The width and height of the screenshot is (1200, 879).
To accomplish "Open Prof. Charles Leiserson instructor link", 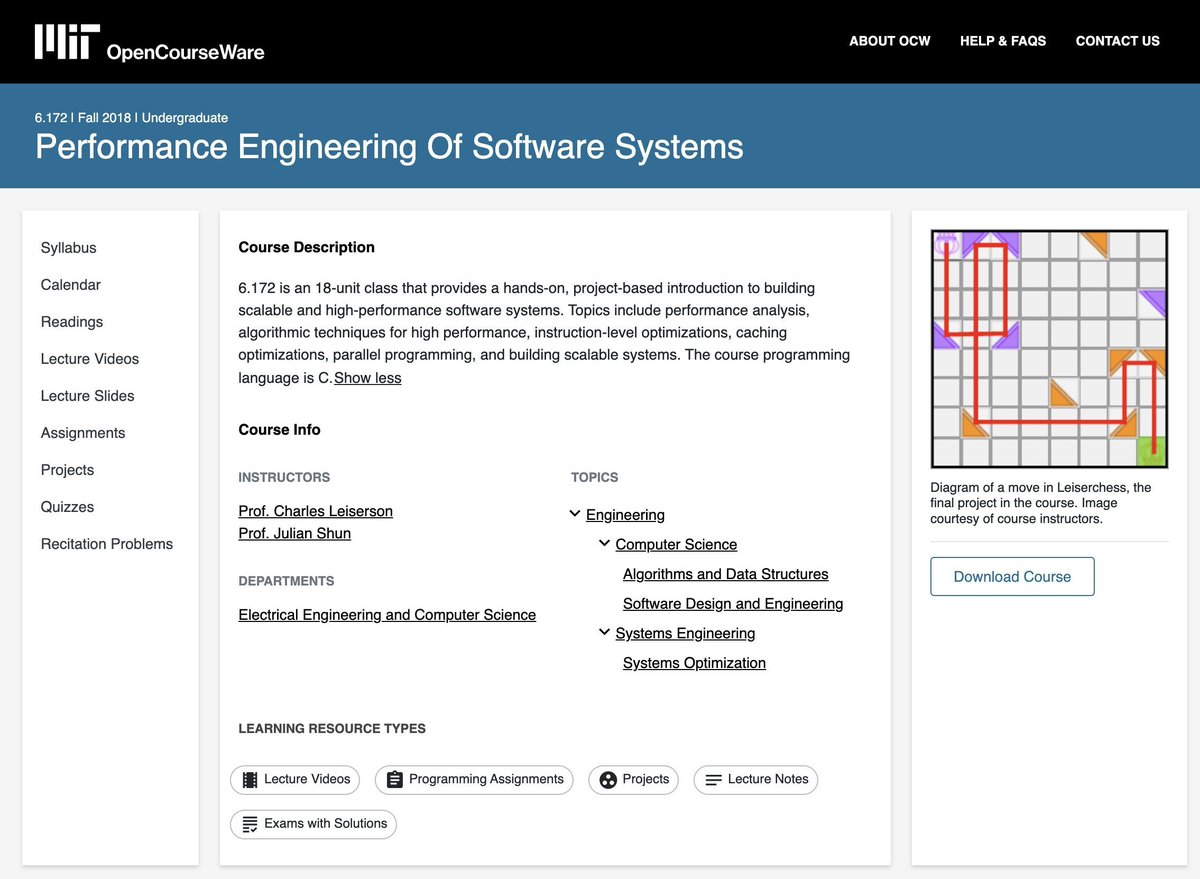I will tap(316, 511).
